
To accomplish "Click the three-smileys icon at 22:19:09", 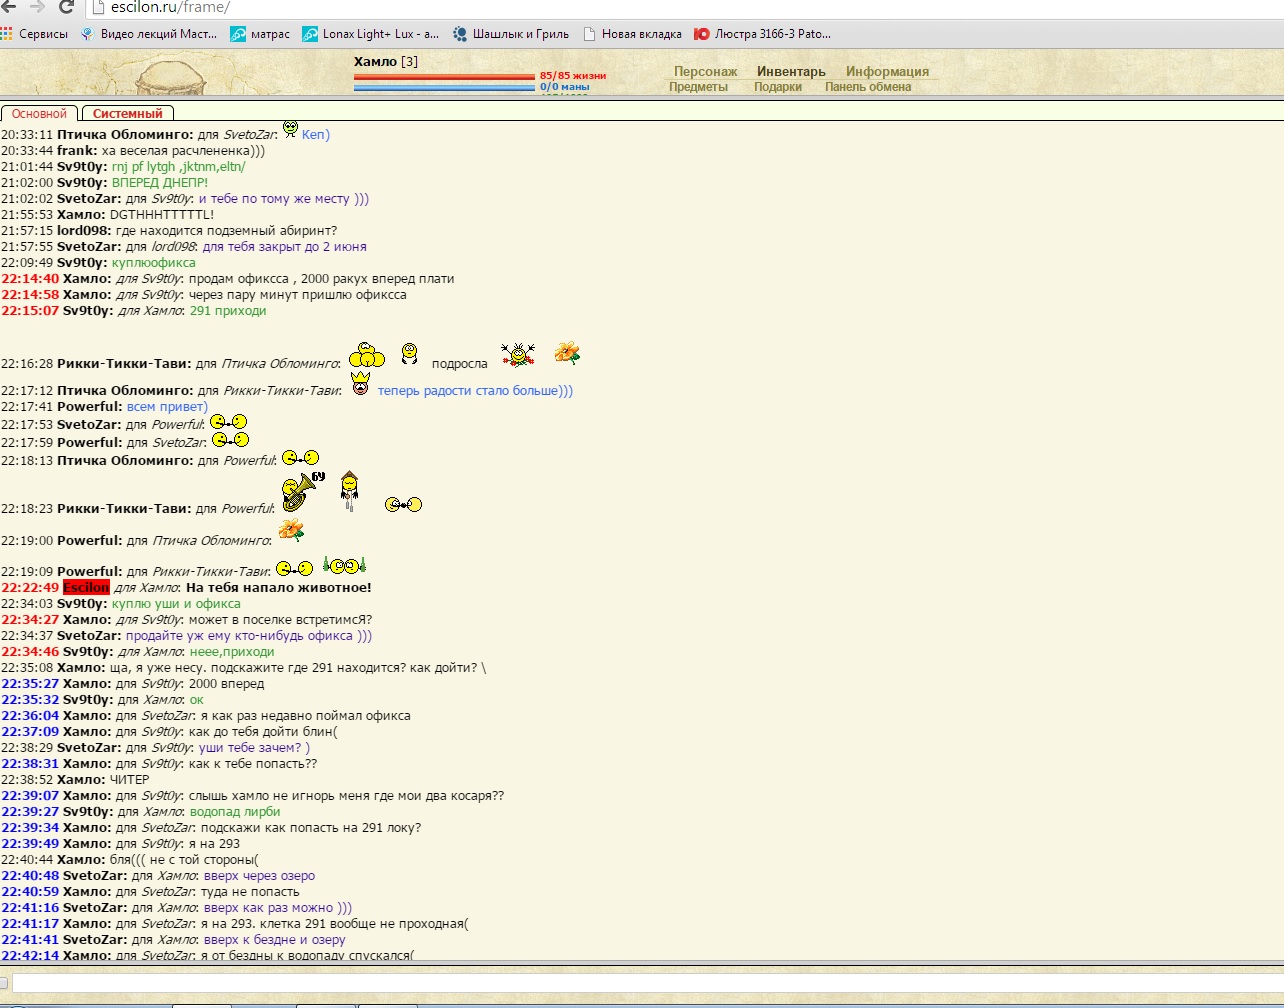I will (x=345, y=564).
